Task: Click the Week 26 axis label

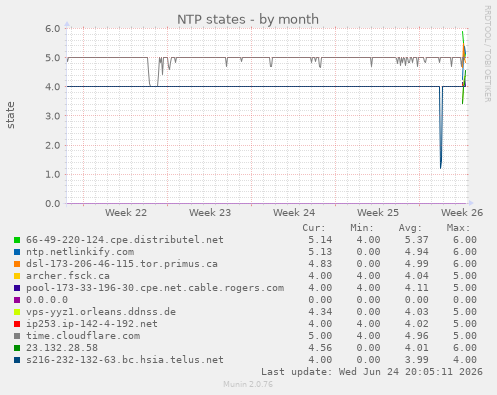Action: (x=462, y=213)
